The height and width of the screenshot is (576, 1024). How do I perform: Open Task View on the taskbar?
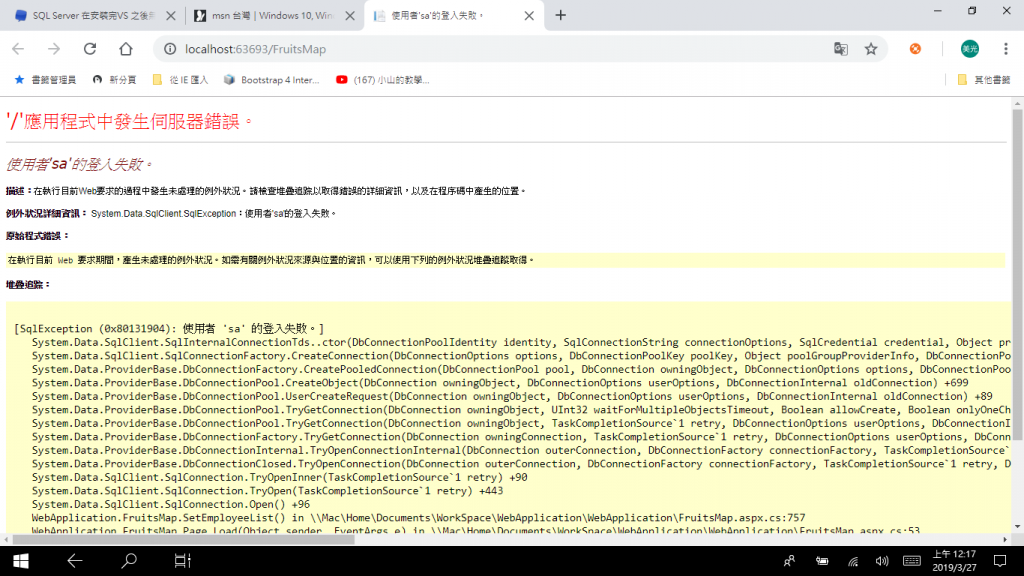coord(182,561)
